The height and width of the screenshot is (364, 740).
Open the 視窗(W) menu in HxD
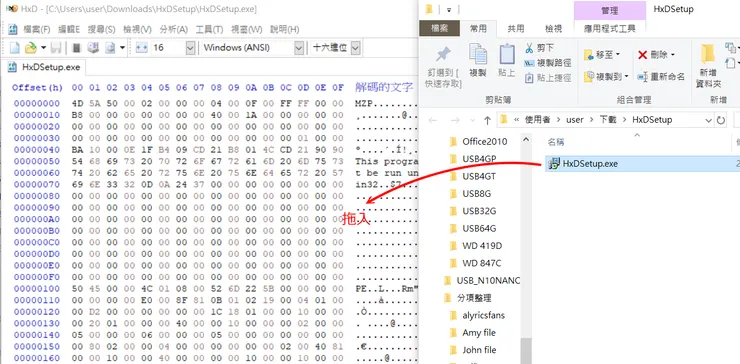(246, 29)
